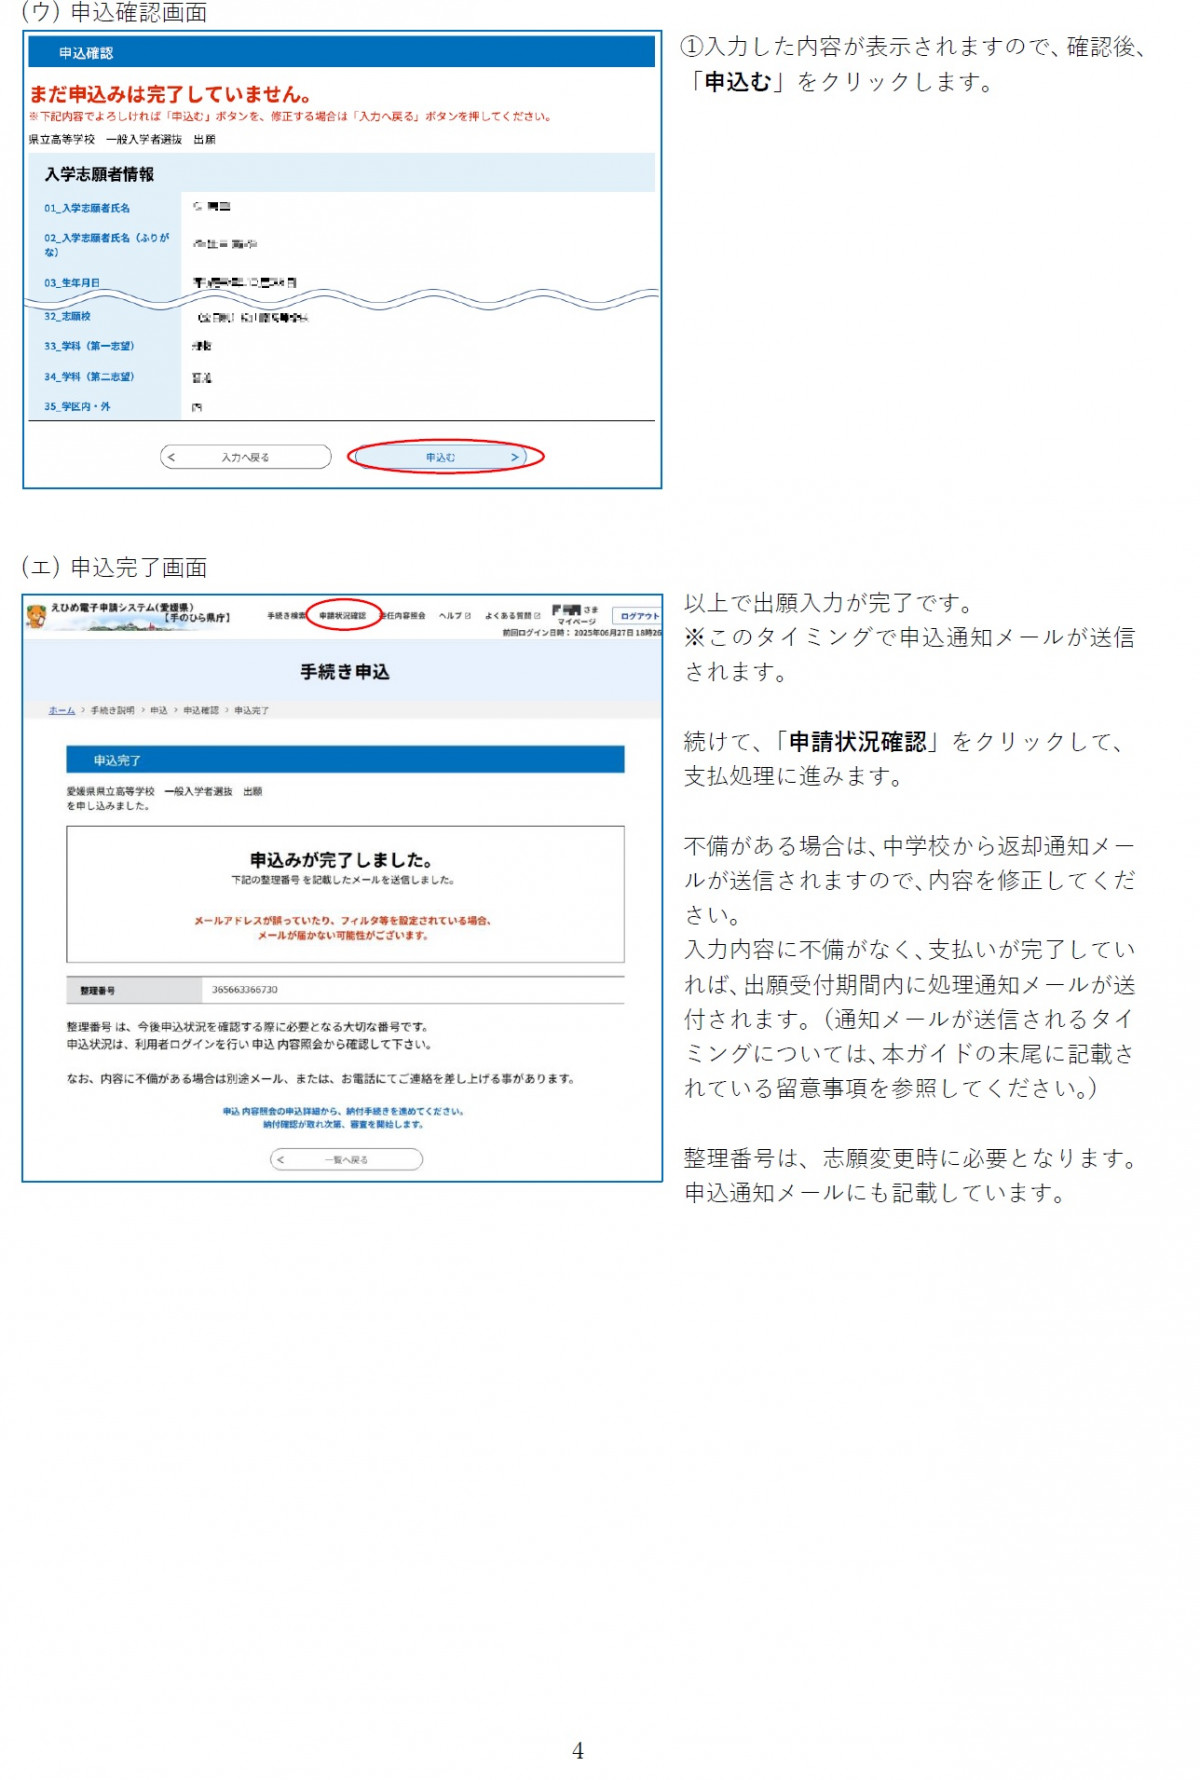
Task: Open the よくある質問 link
Action: (x=509, y=616)
